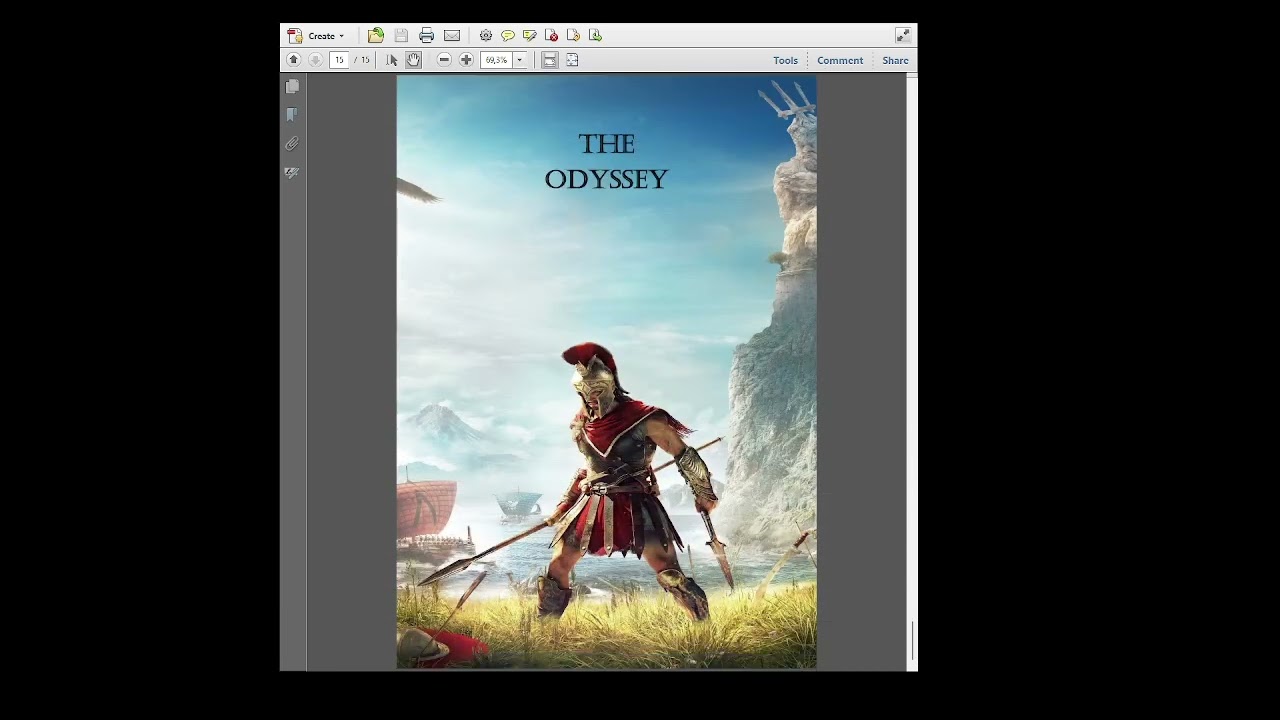
Task: Open preferences gear icon in toolbar
Action: [486, 36]
